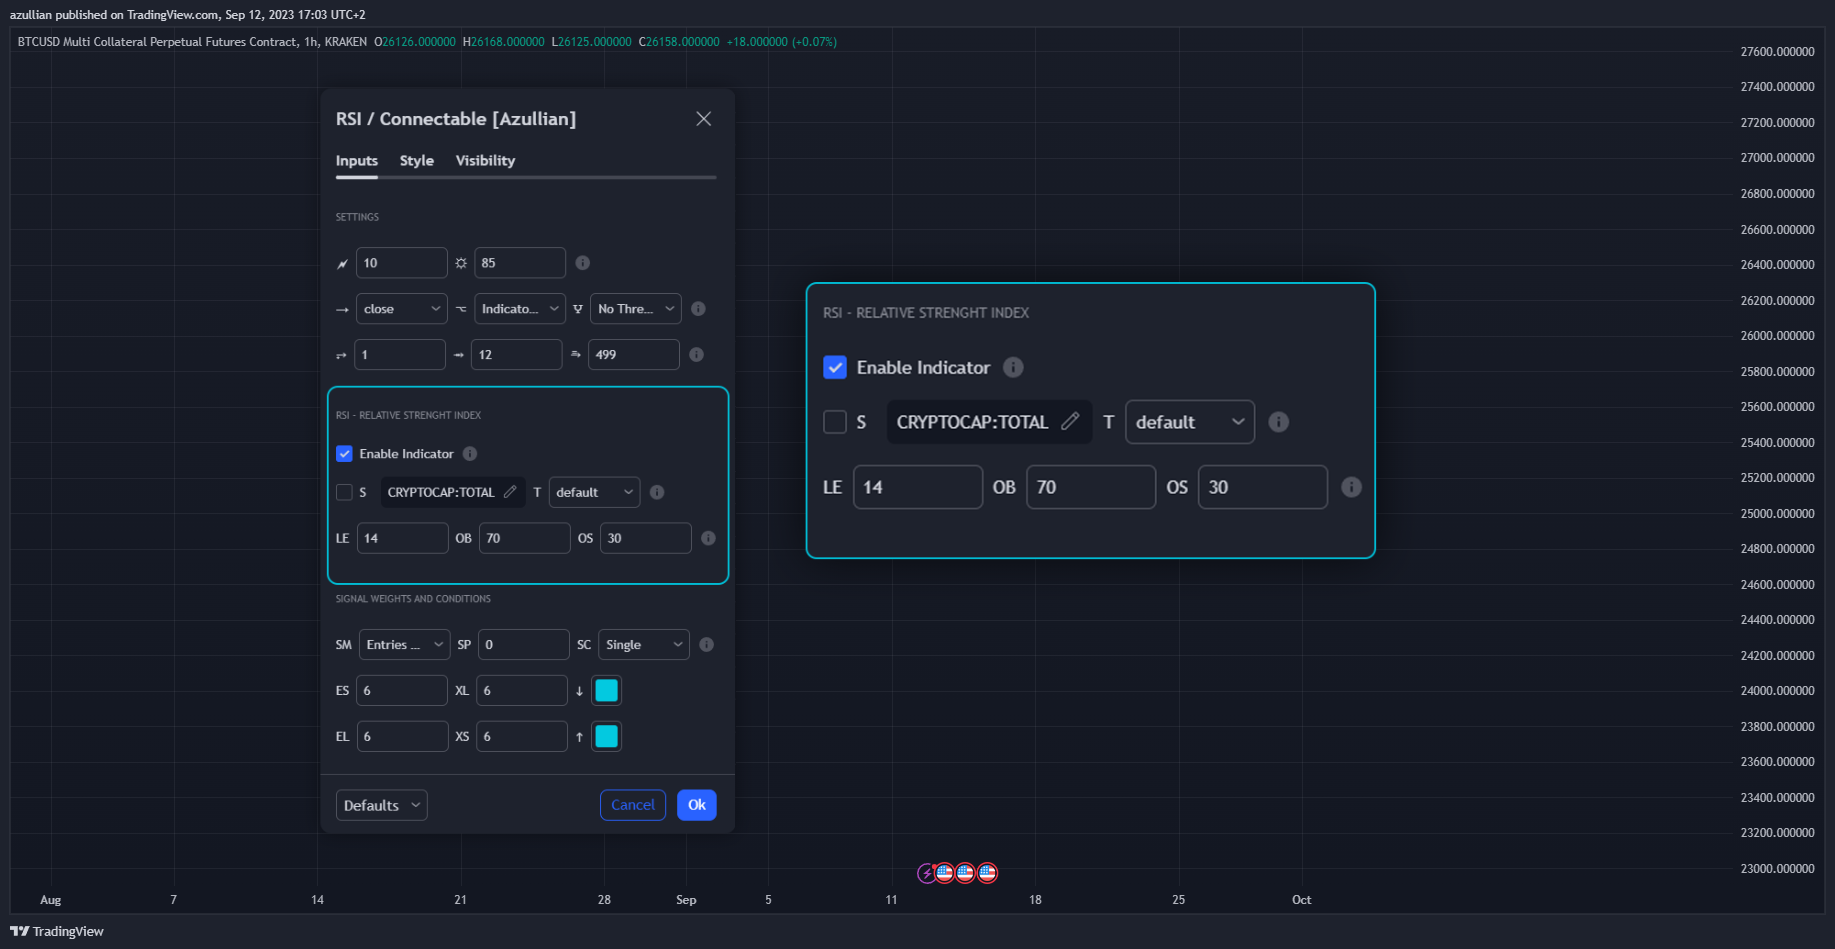Click the info icon next to the dialog's OS 30 field
1835x949 pixels.
tap(708, 538)
